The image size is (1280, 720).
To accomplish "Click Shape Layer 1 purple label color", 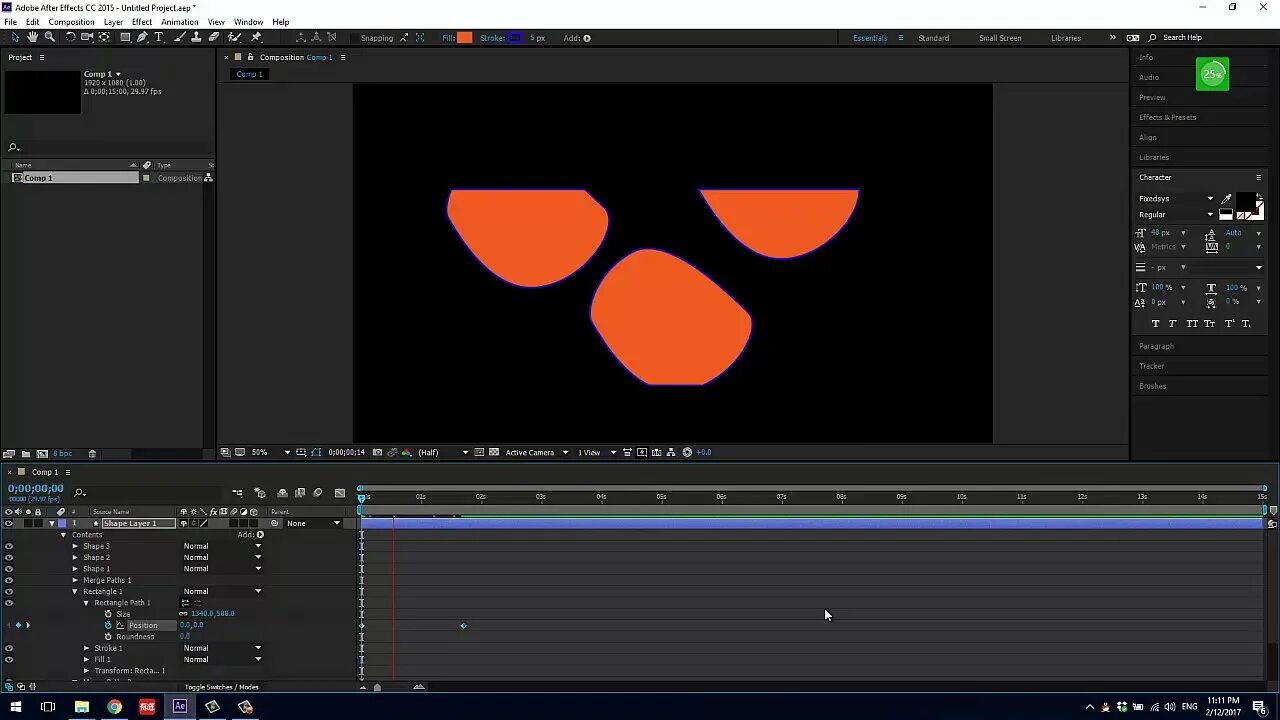I will point(62,523).
